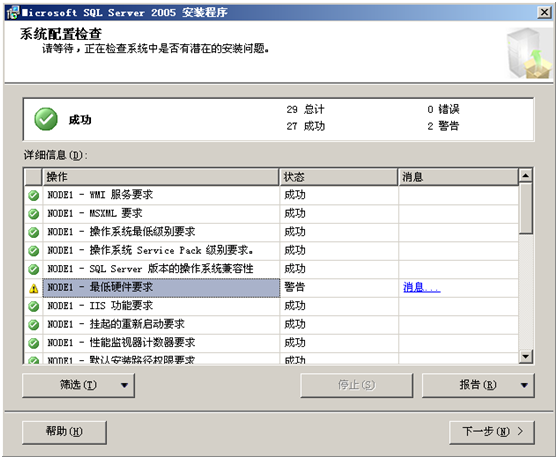The height and width of the screenshot is (459, 558).
Task: Click the 详细信息(D) label
Action: [56, 155]
